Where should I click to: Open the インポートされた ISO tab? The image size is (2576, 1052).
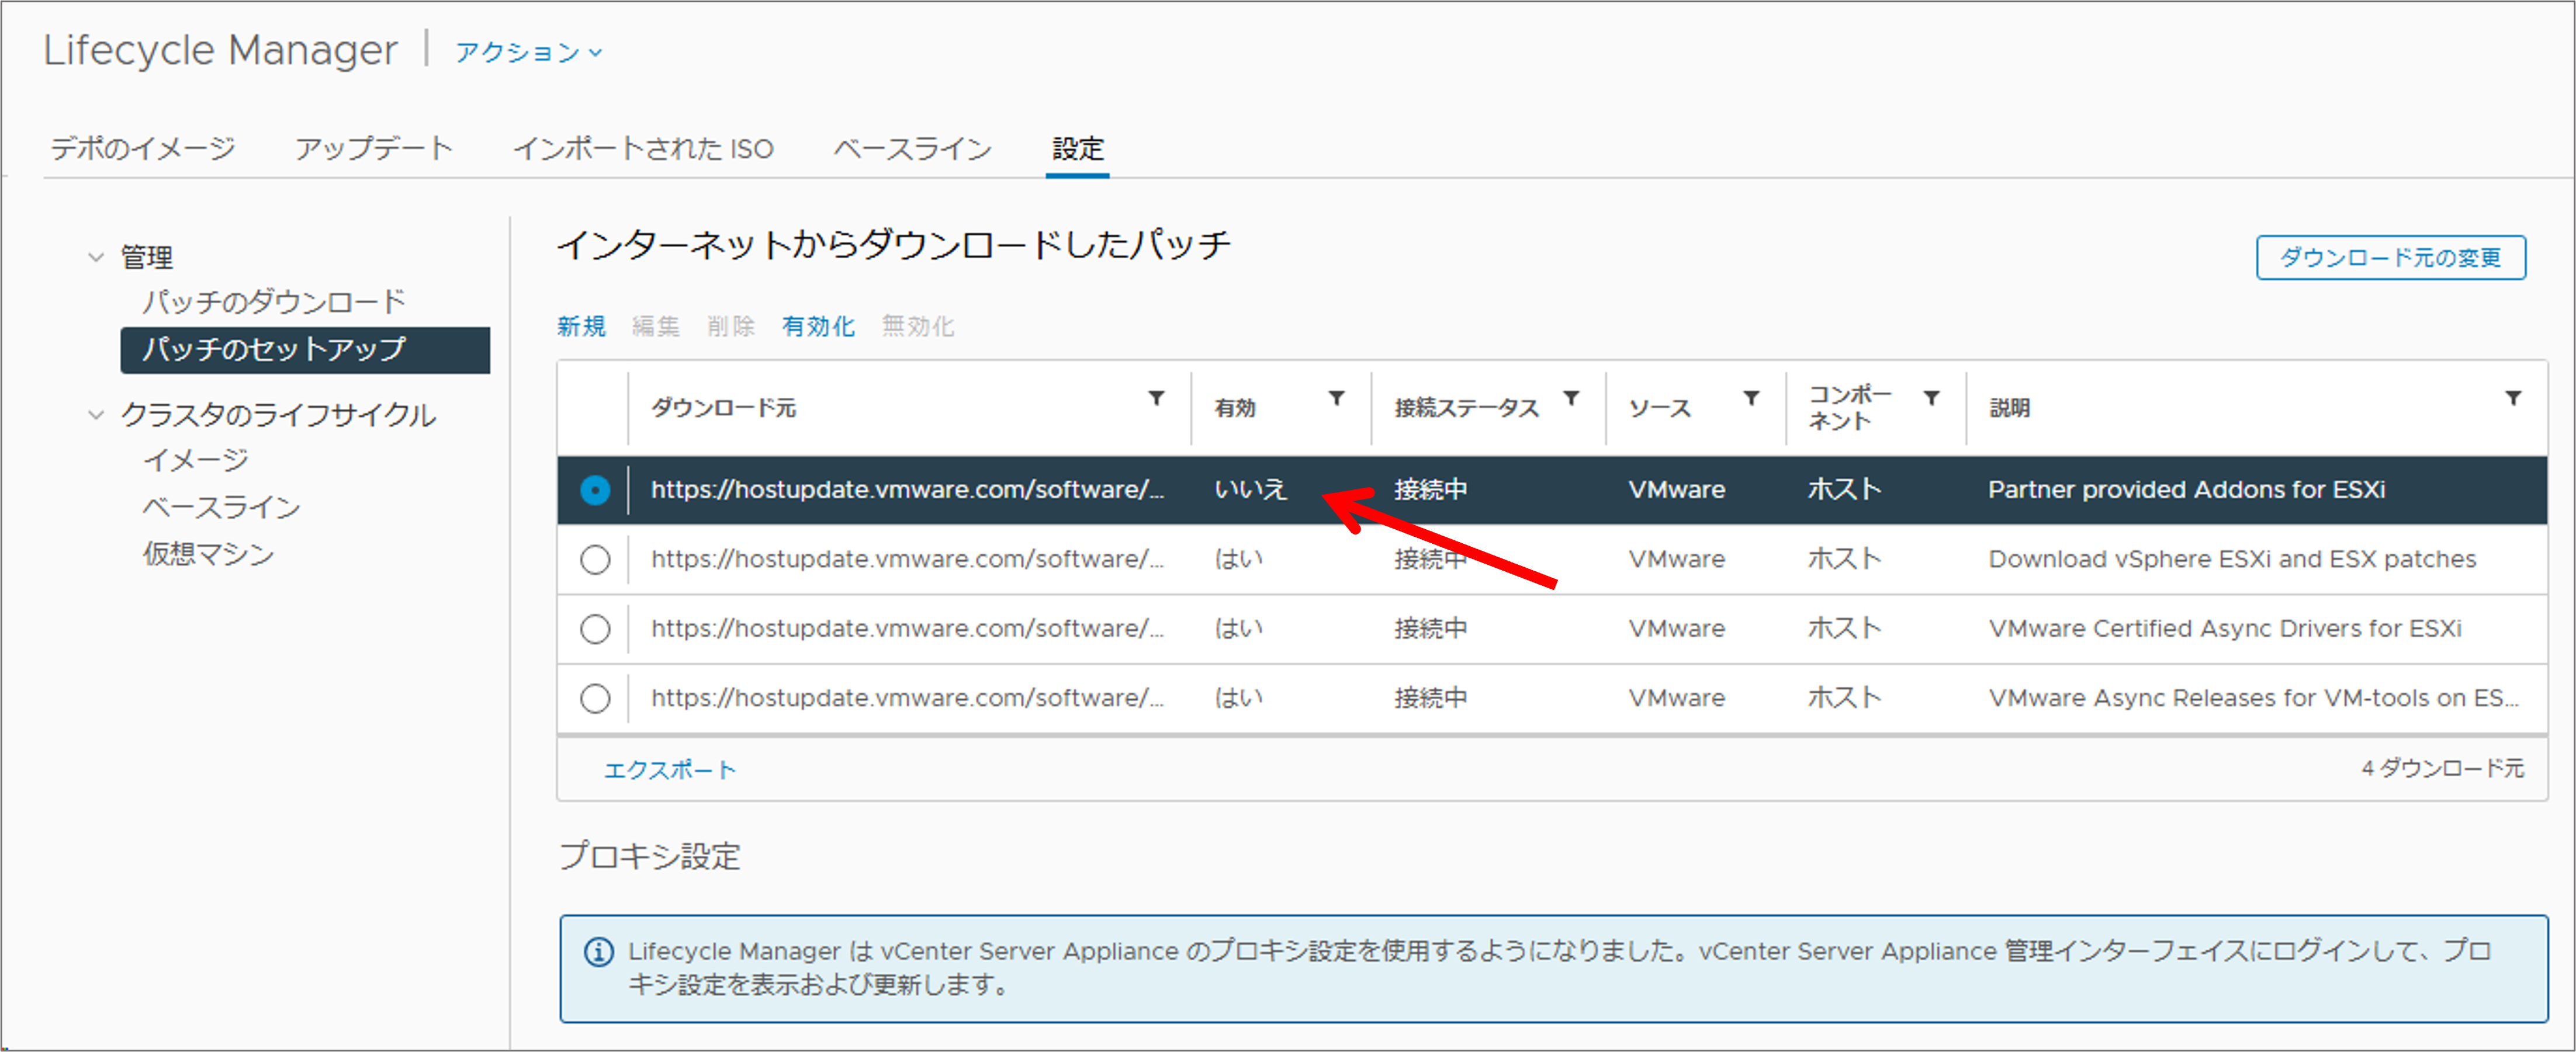tap(643, 149)
